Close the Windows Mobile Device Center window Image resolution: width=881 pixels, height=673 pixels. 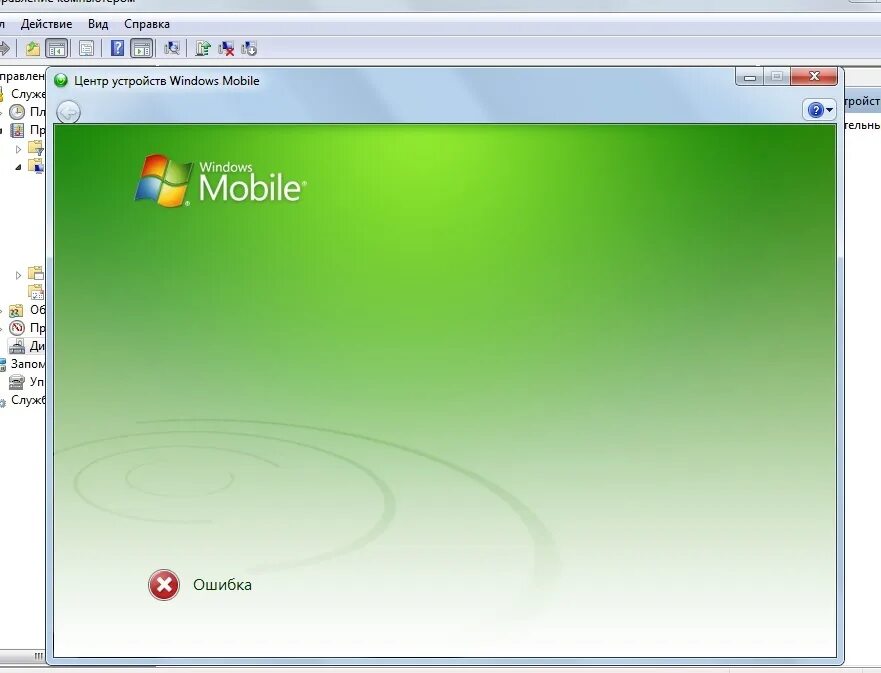coord(814,76)
